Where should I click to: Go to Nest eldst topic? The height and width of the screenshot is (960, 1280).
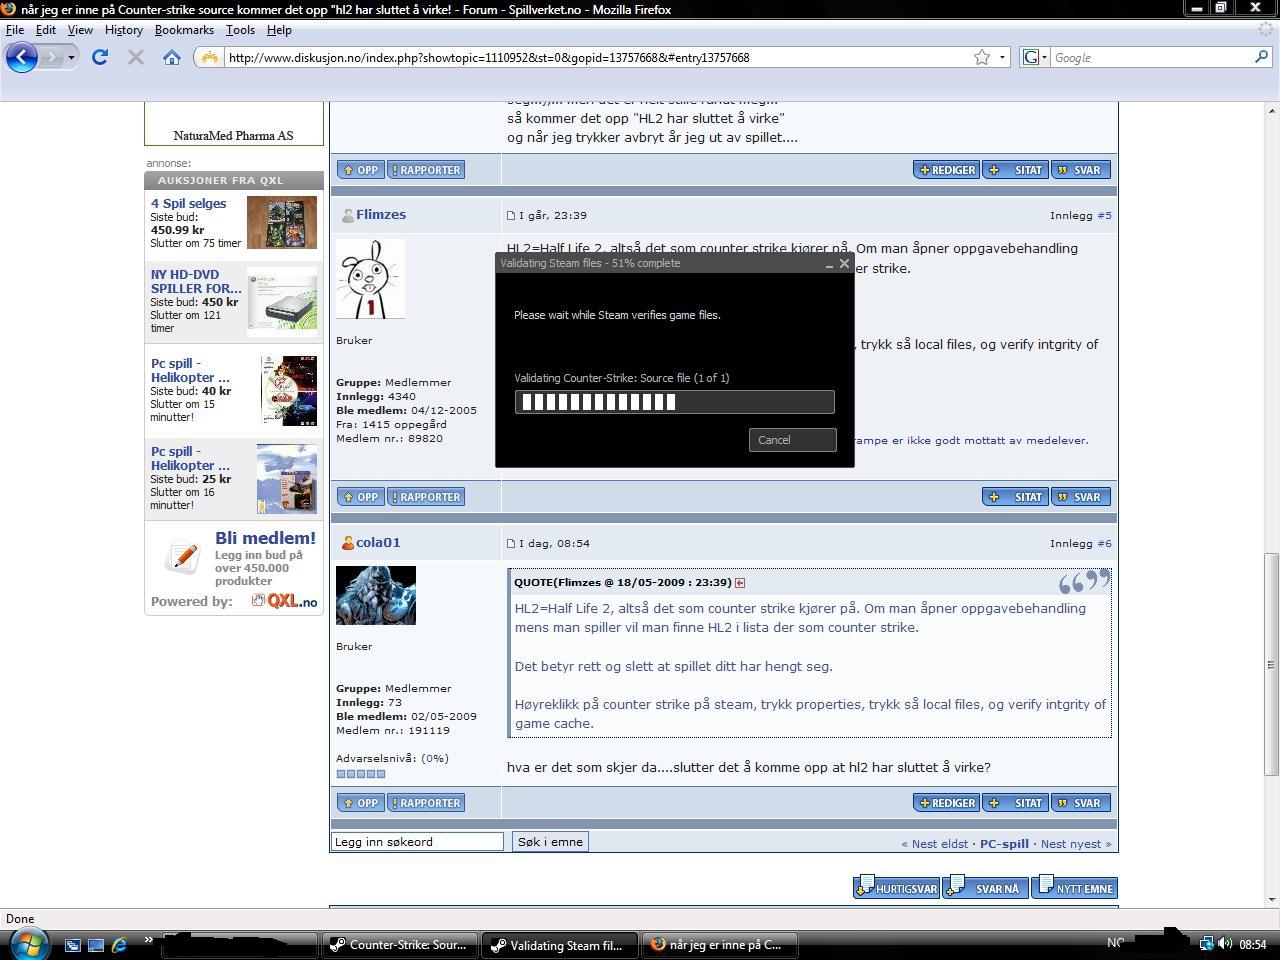click(x=934, y=844)
